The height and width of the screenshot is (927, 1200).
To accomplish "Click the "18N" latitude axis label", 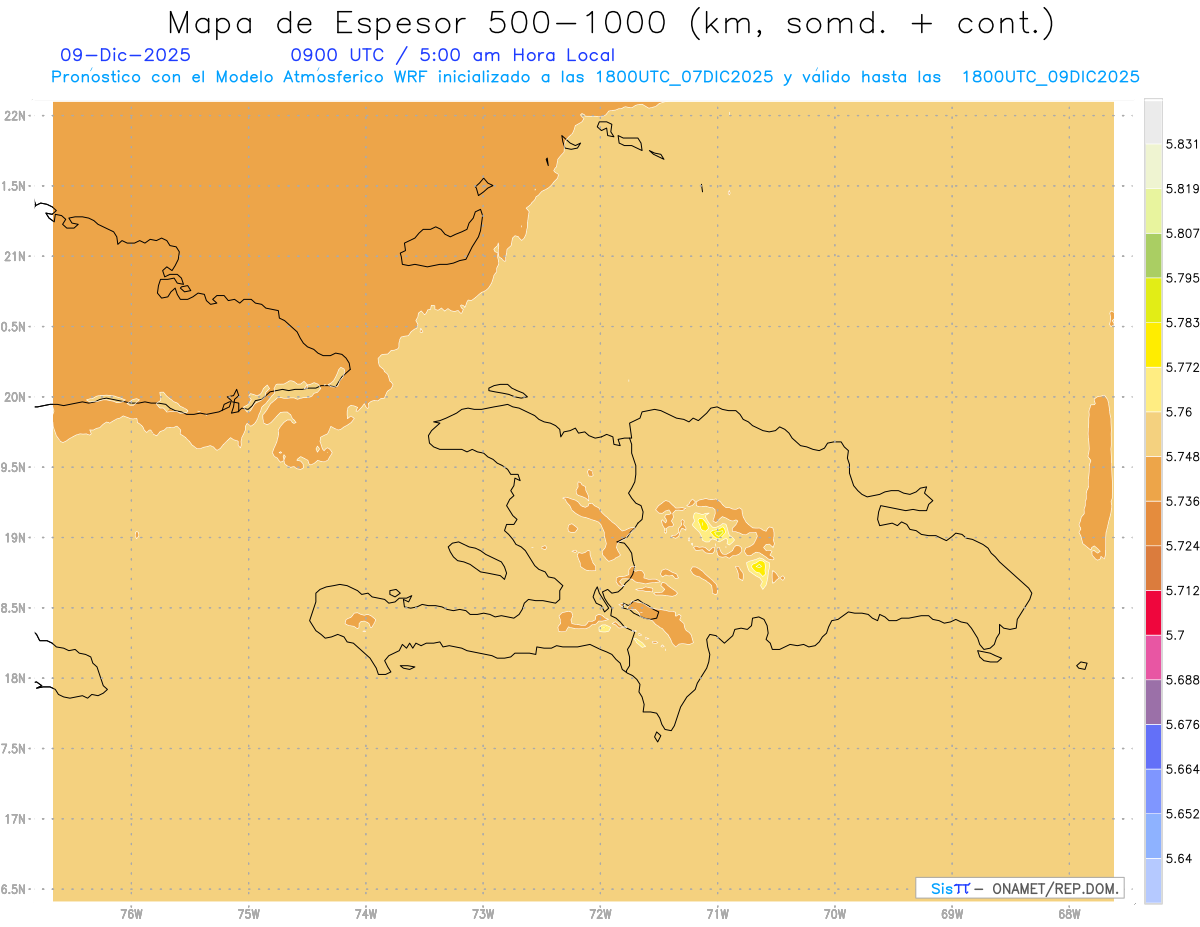I will pos(15,678).
